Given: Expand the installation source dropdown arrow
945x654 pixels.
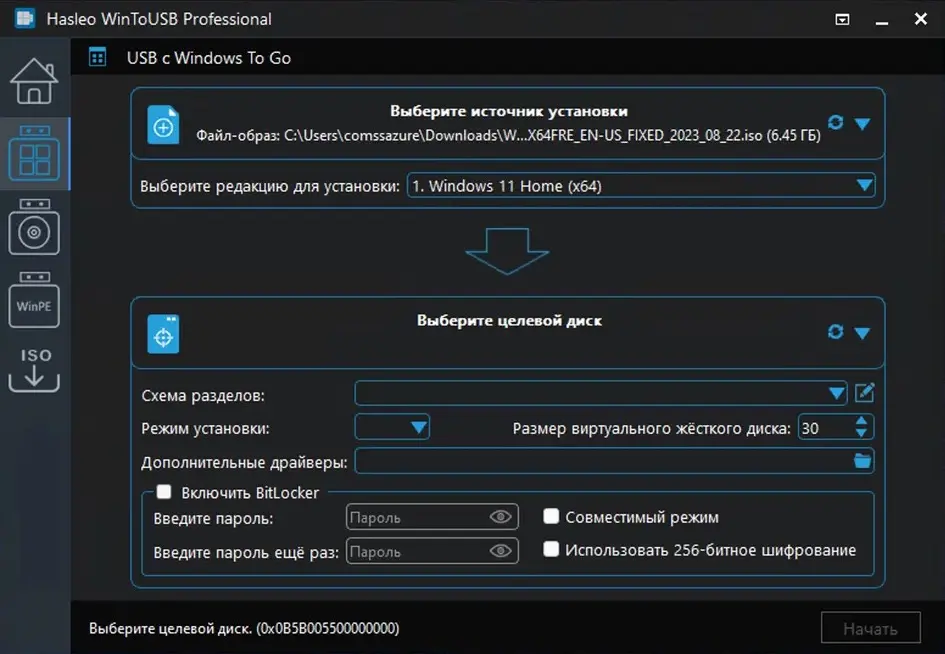Looking at the screenshot, I should (x=862, y=124).
